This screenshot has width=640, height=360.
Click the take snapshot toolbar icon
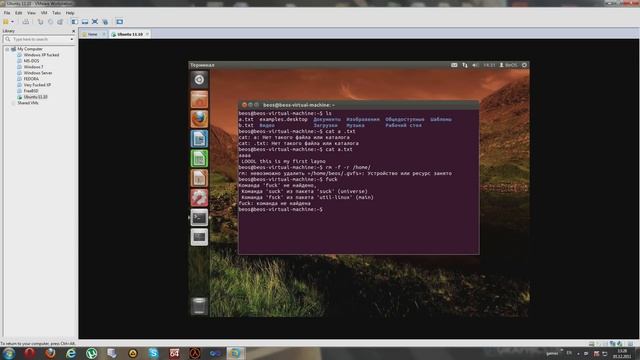coord(40,22)
